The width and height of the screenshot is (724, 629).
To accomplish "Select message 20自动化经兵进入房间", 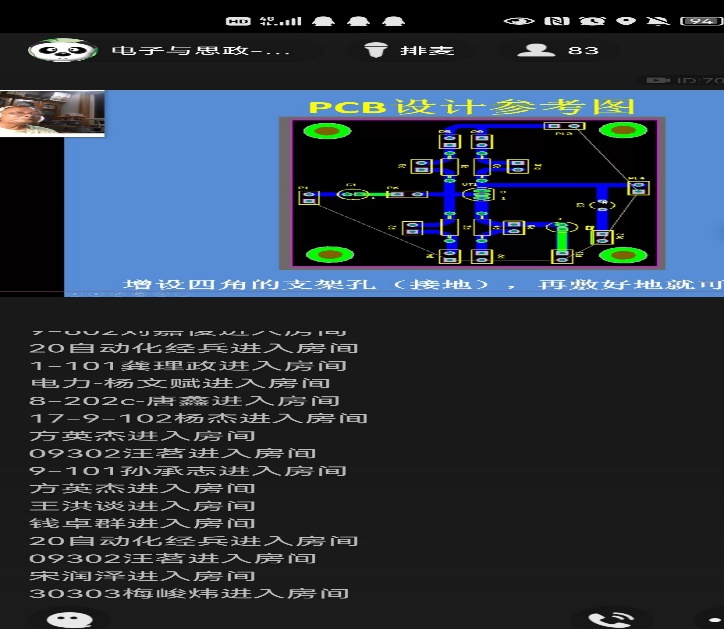I will tap(194, 348).
